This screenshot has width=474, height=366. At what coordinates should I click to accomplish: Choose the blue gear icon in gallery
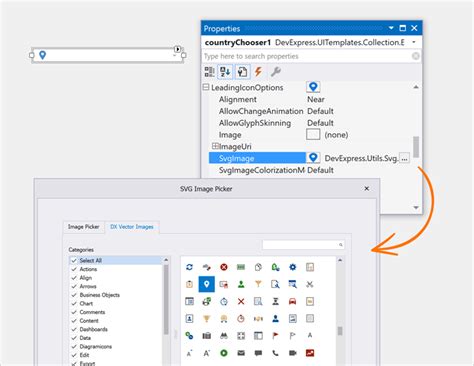pyautogui.click(x=292, y=267)
